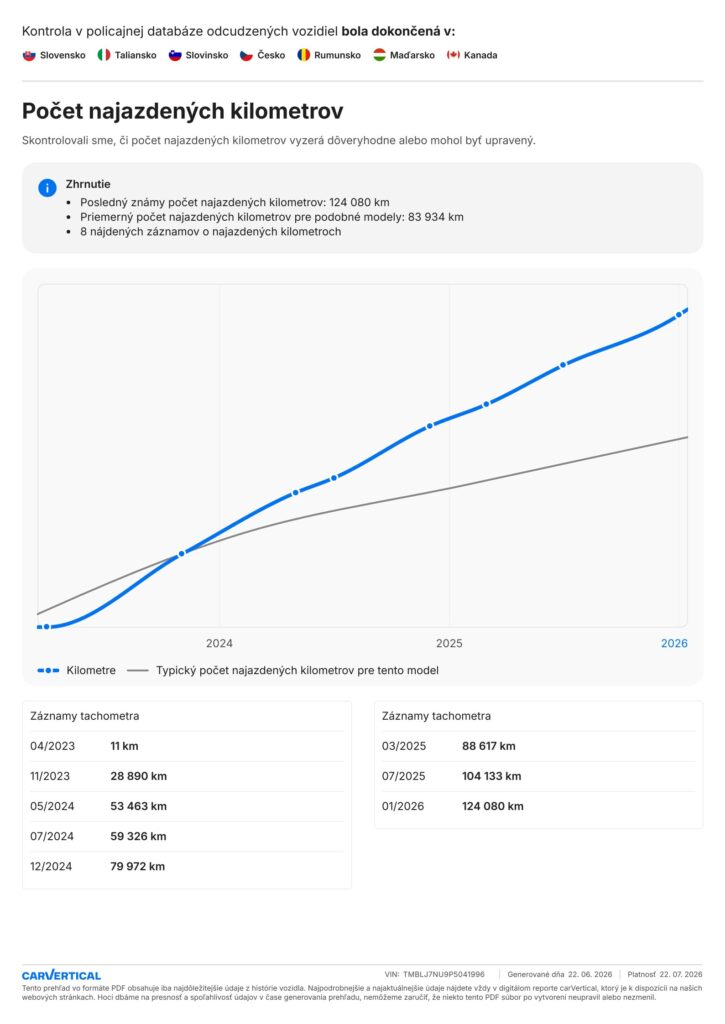725x1024 pixels.
Task: Click the blue info icon beside Zhrnutie
Action: point(48,188)
